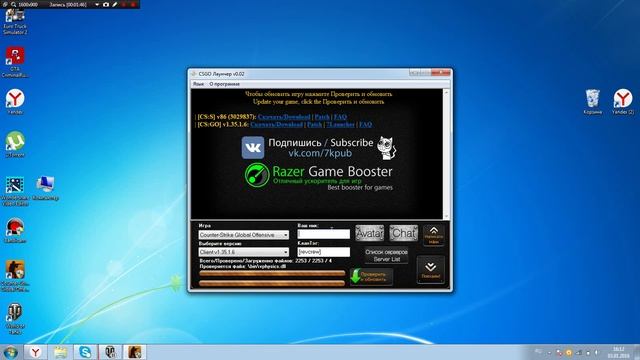Image resolution: width=640 pixels, height=360 pixels.
Task: Open the Computer desktop icon
Action: pyautogui.click(x=45, y=188)
